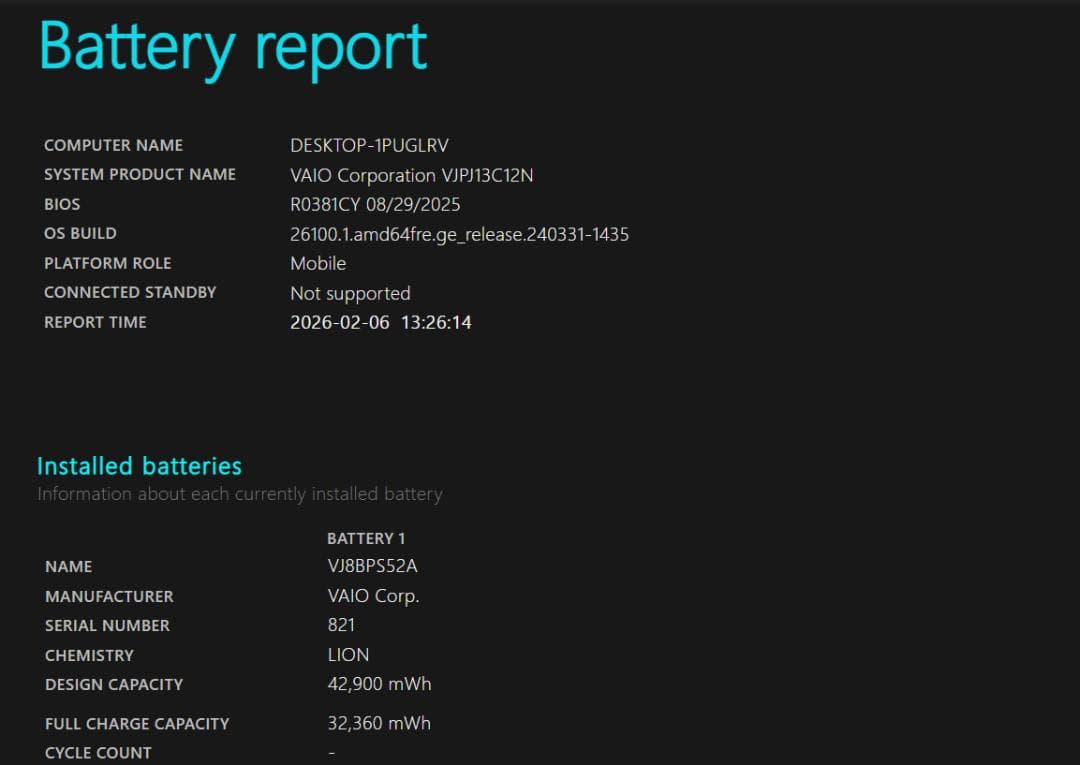Click the VJ8BPS52A battery name
The height and width of the screenshot is (765, 1080).
click(374, 566)
